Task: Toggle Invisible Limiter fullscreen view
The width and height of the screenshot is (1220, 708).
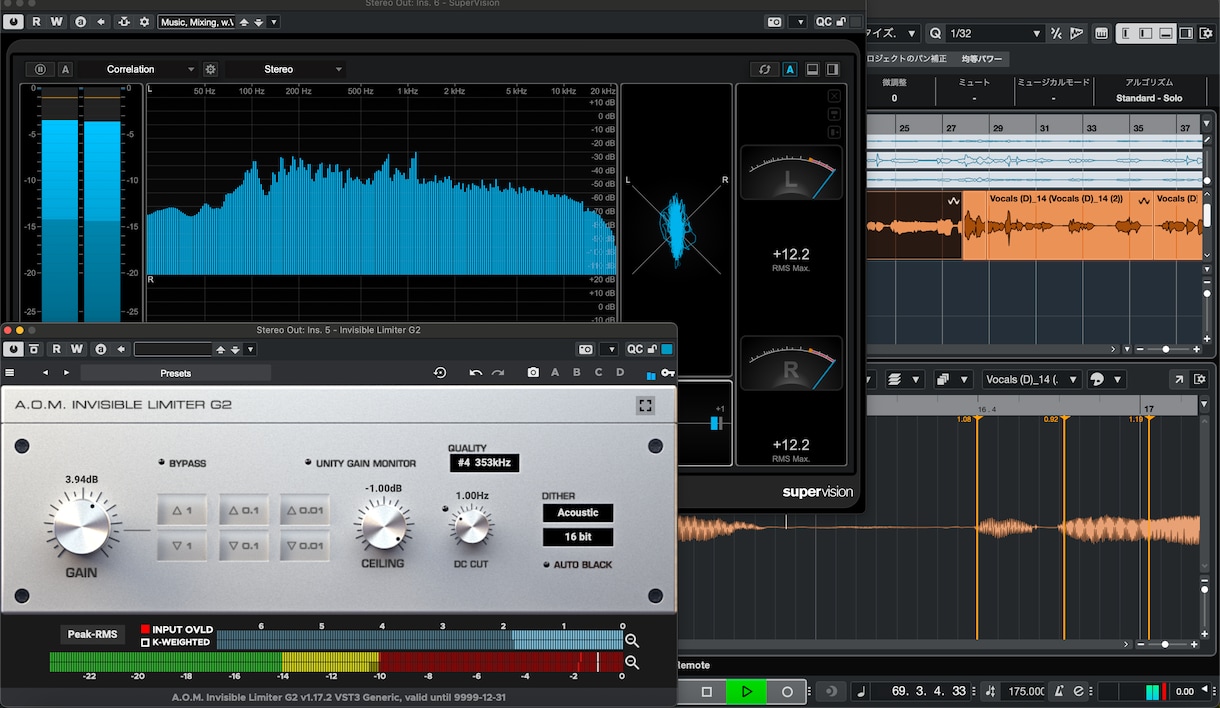Action: pos(645,405)
